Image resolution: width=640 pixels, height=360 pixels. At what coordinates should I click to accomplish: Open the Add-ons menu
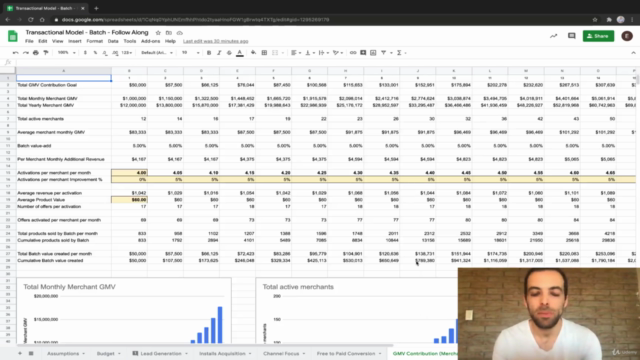(150, 41)
